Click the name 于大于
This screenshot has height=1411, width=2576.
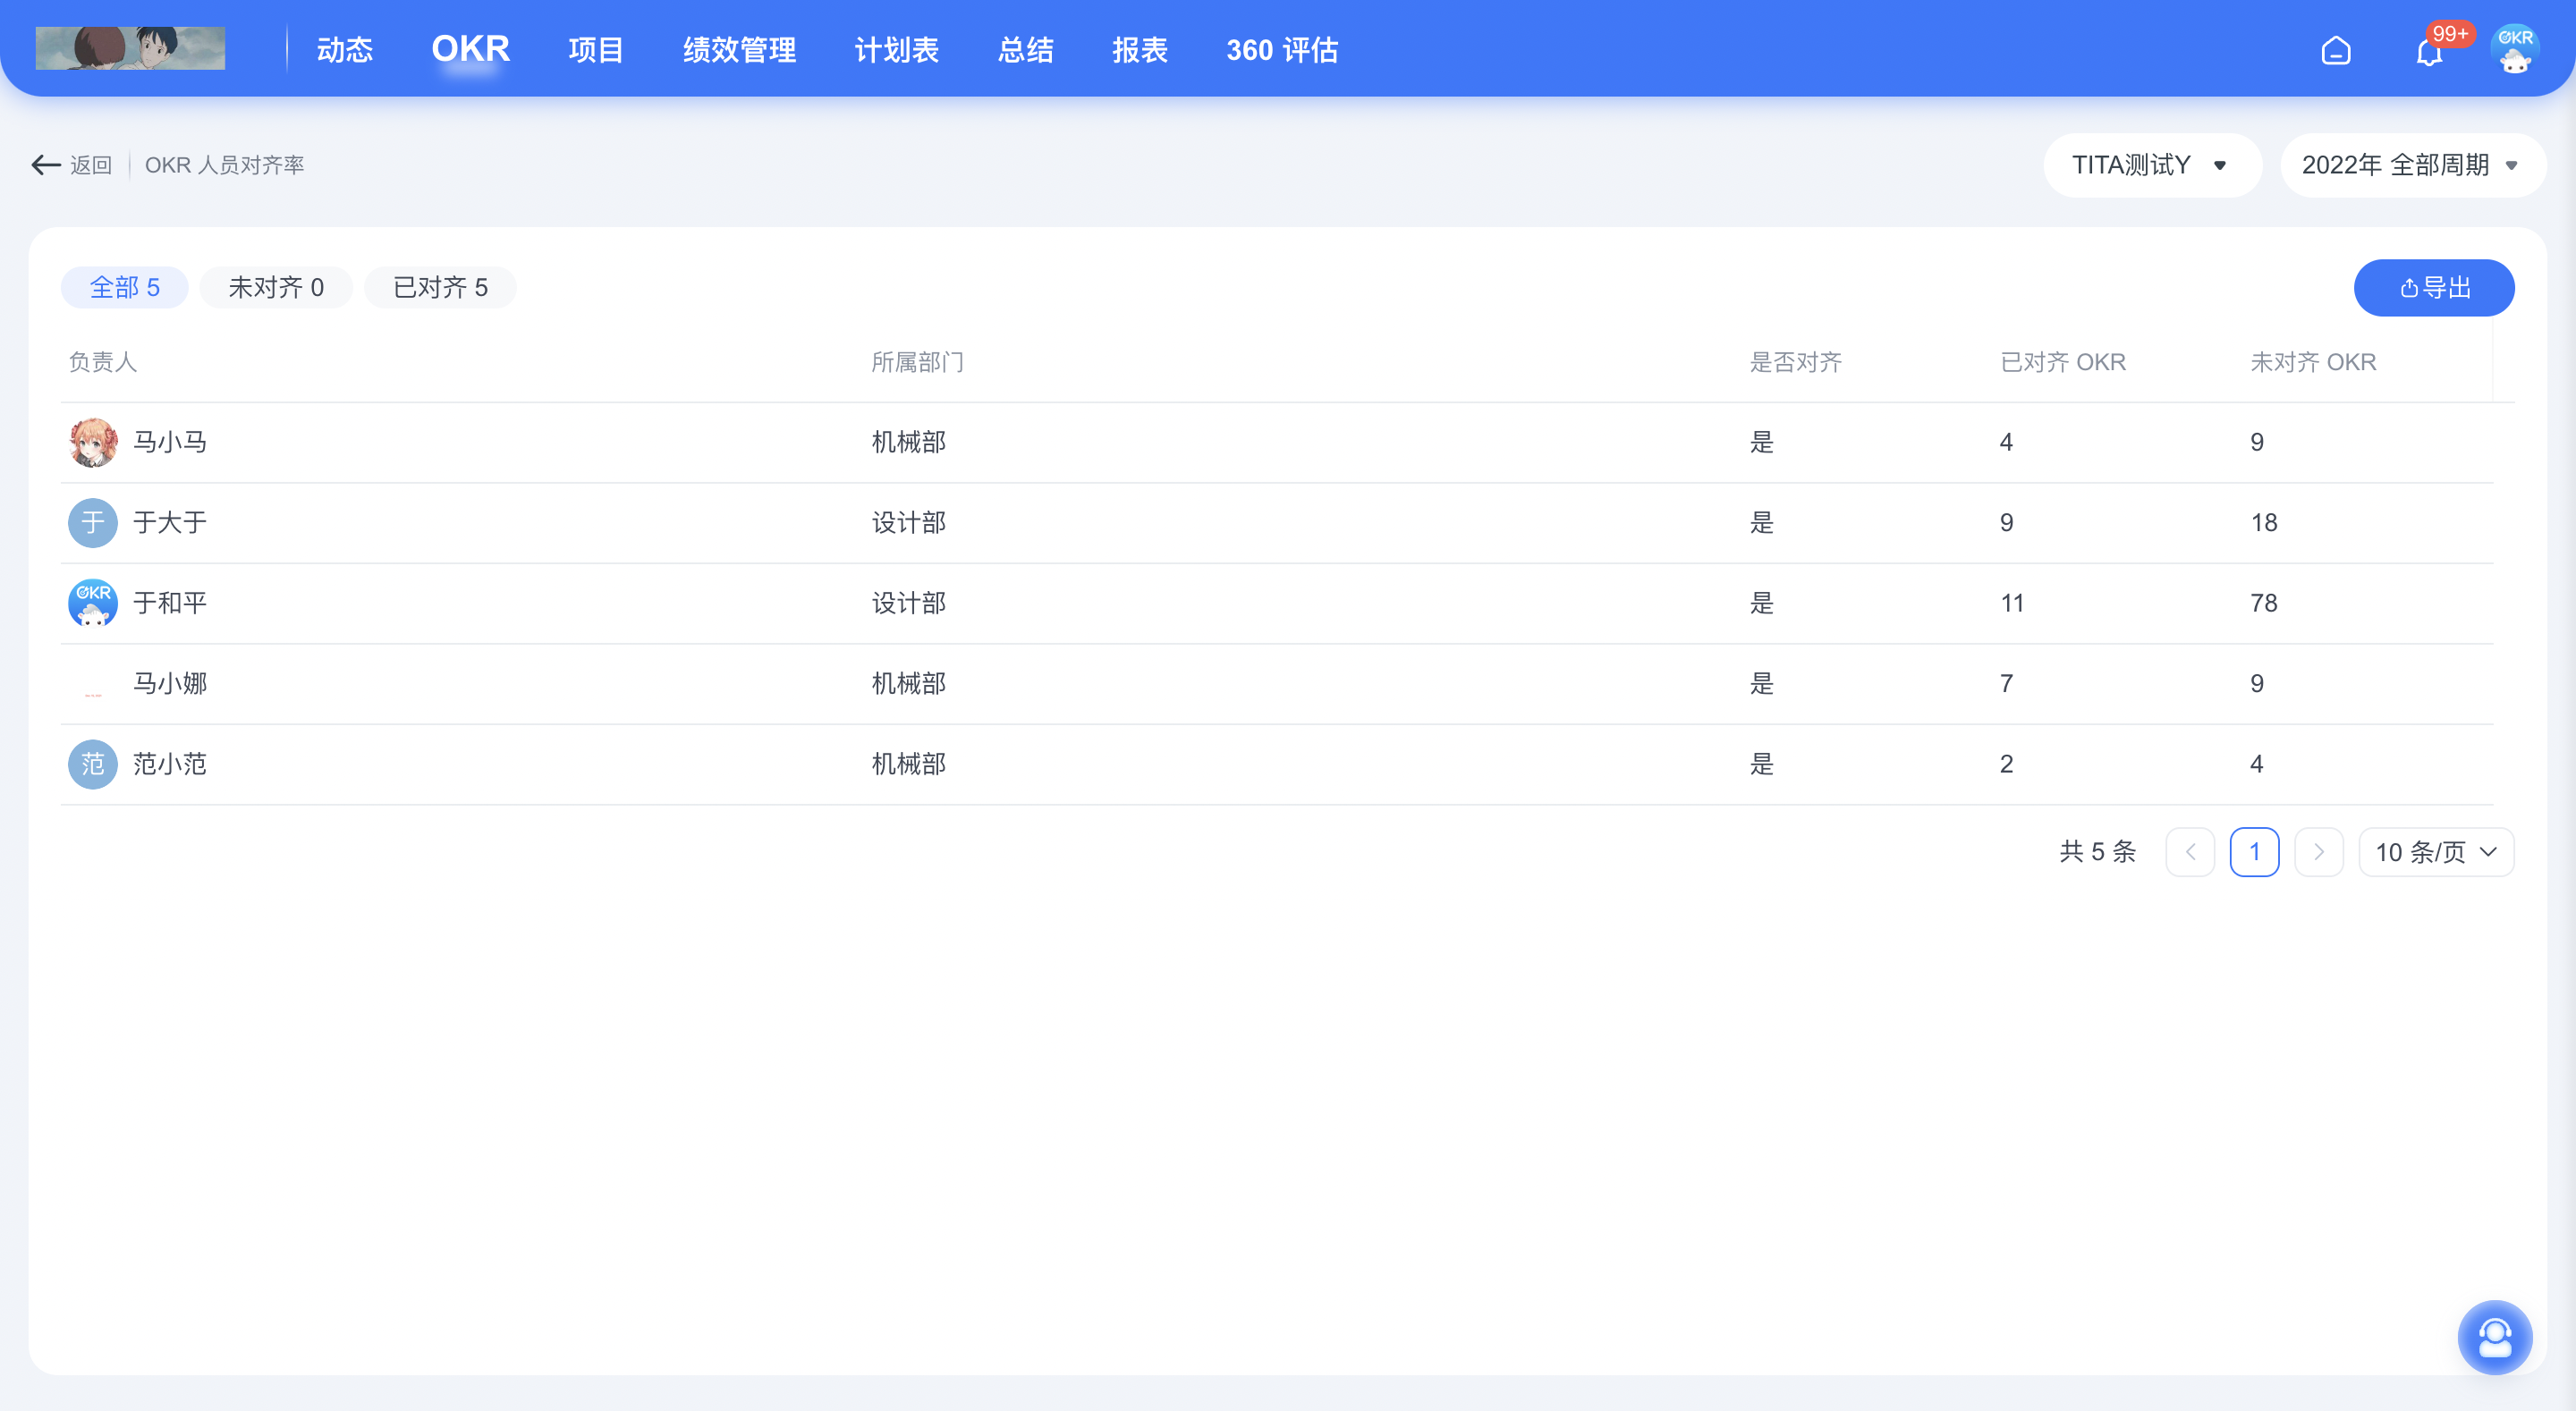pyautogui.click(x=170, y=522)
